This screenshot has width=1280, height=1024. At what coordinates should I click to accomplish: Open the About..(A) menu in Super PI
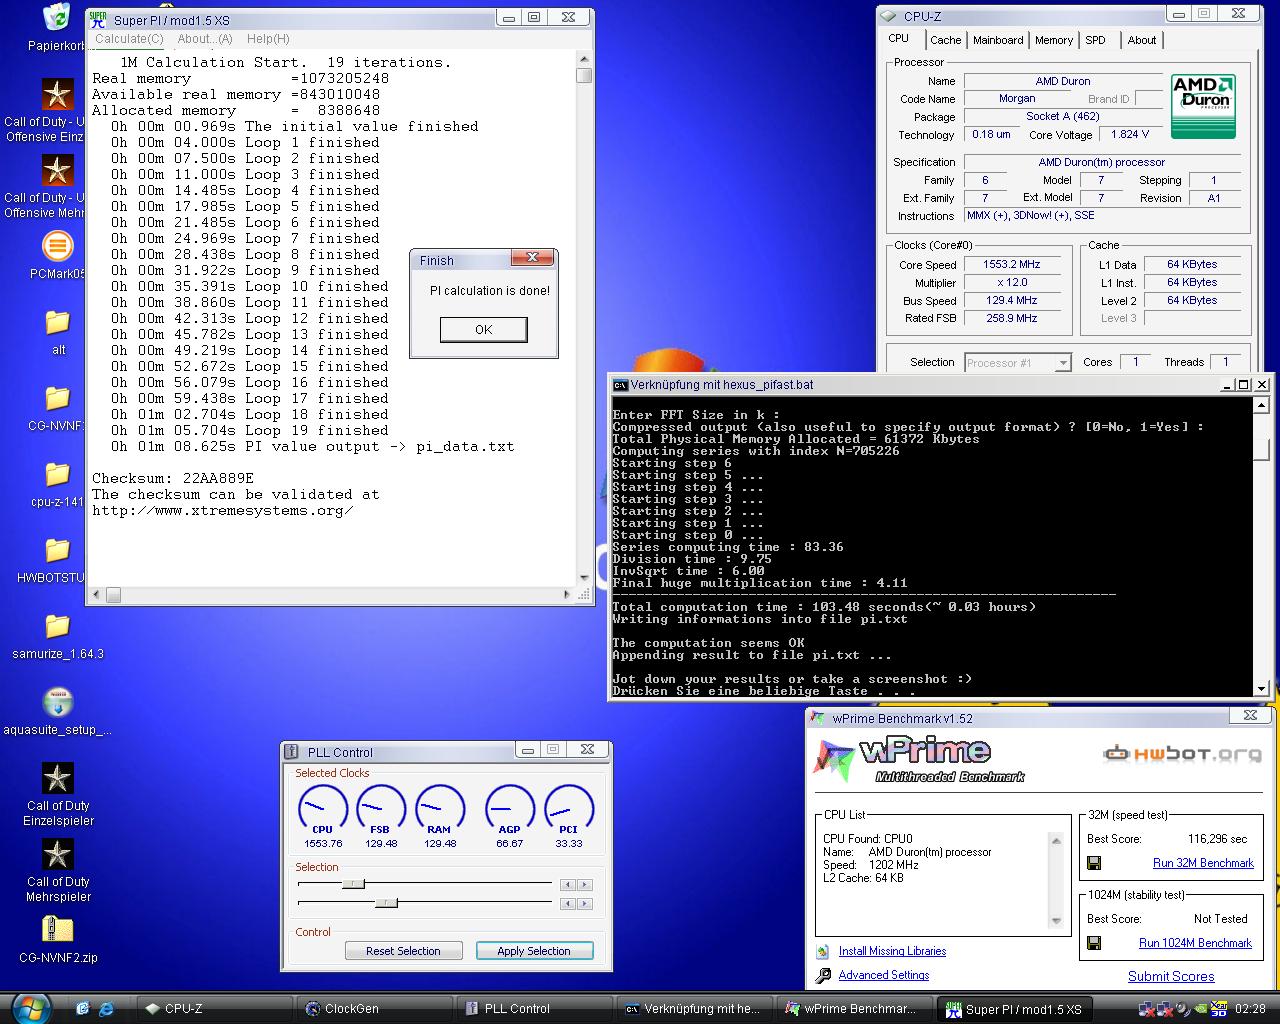click(205, 39)
